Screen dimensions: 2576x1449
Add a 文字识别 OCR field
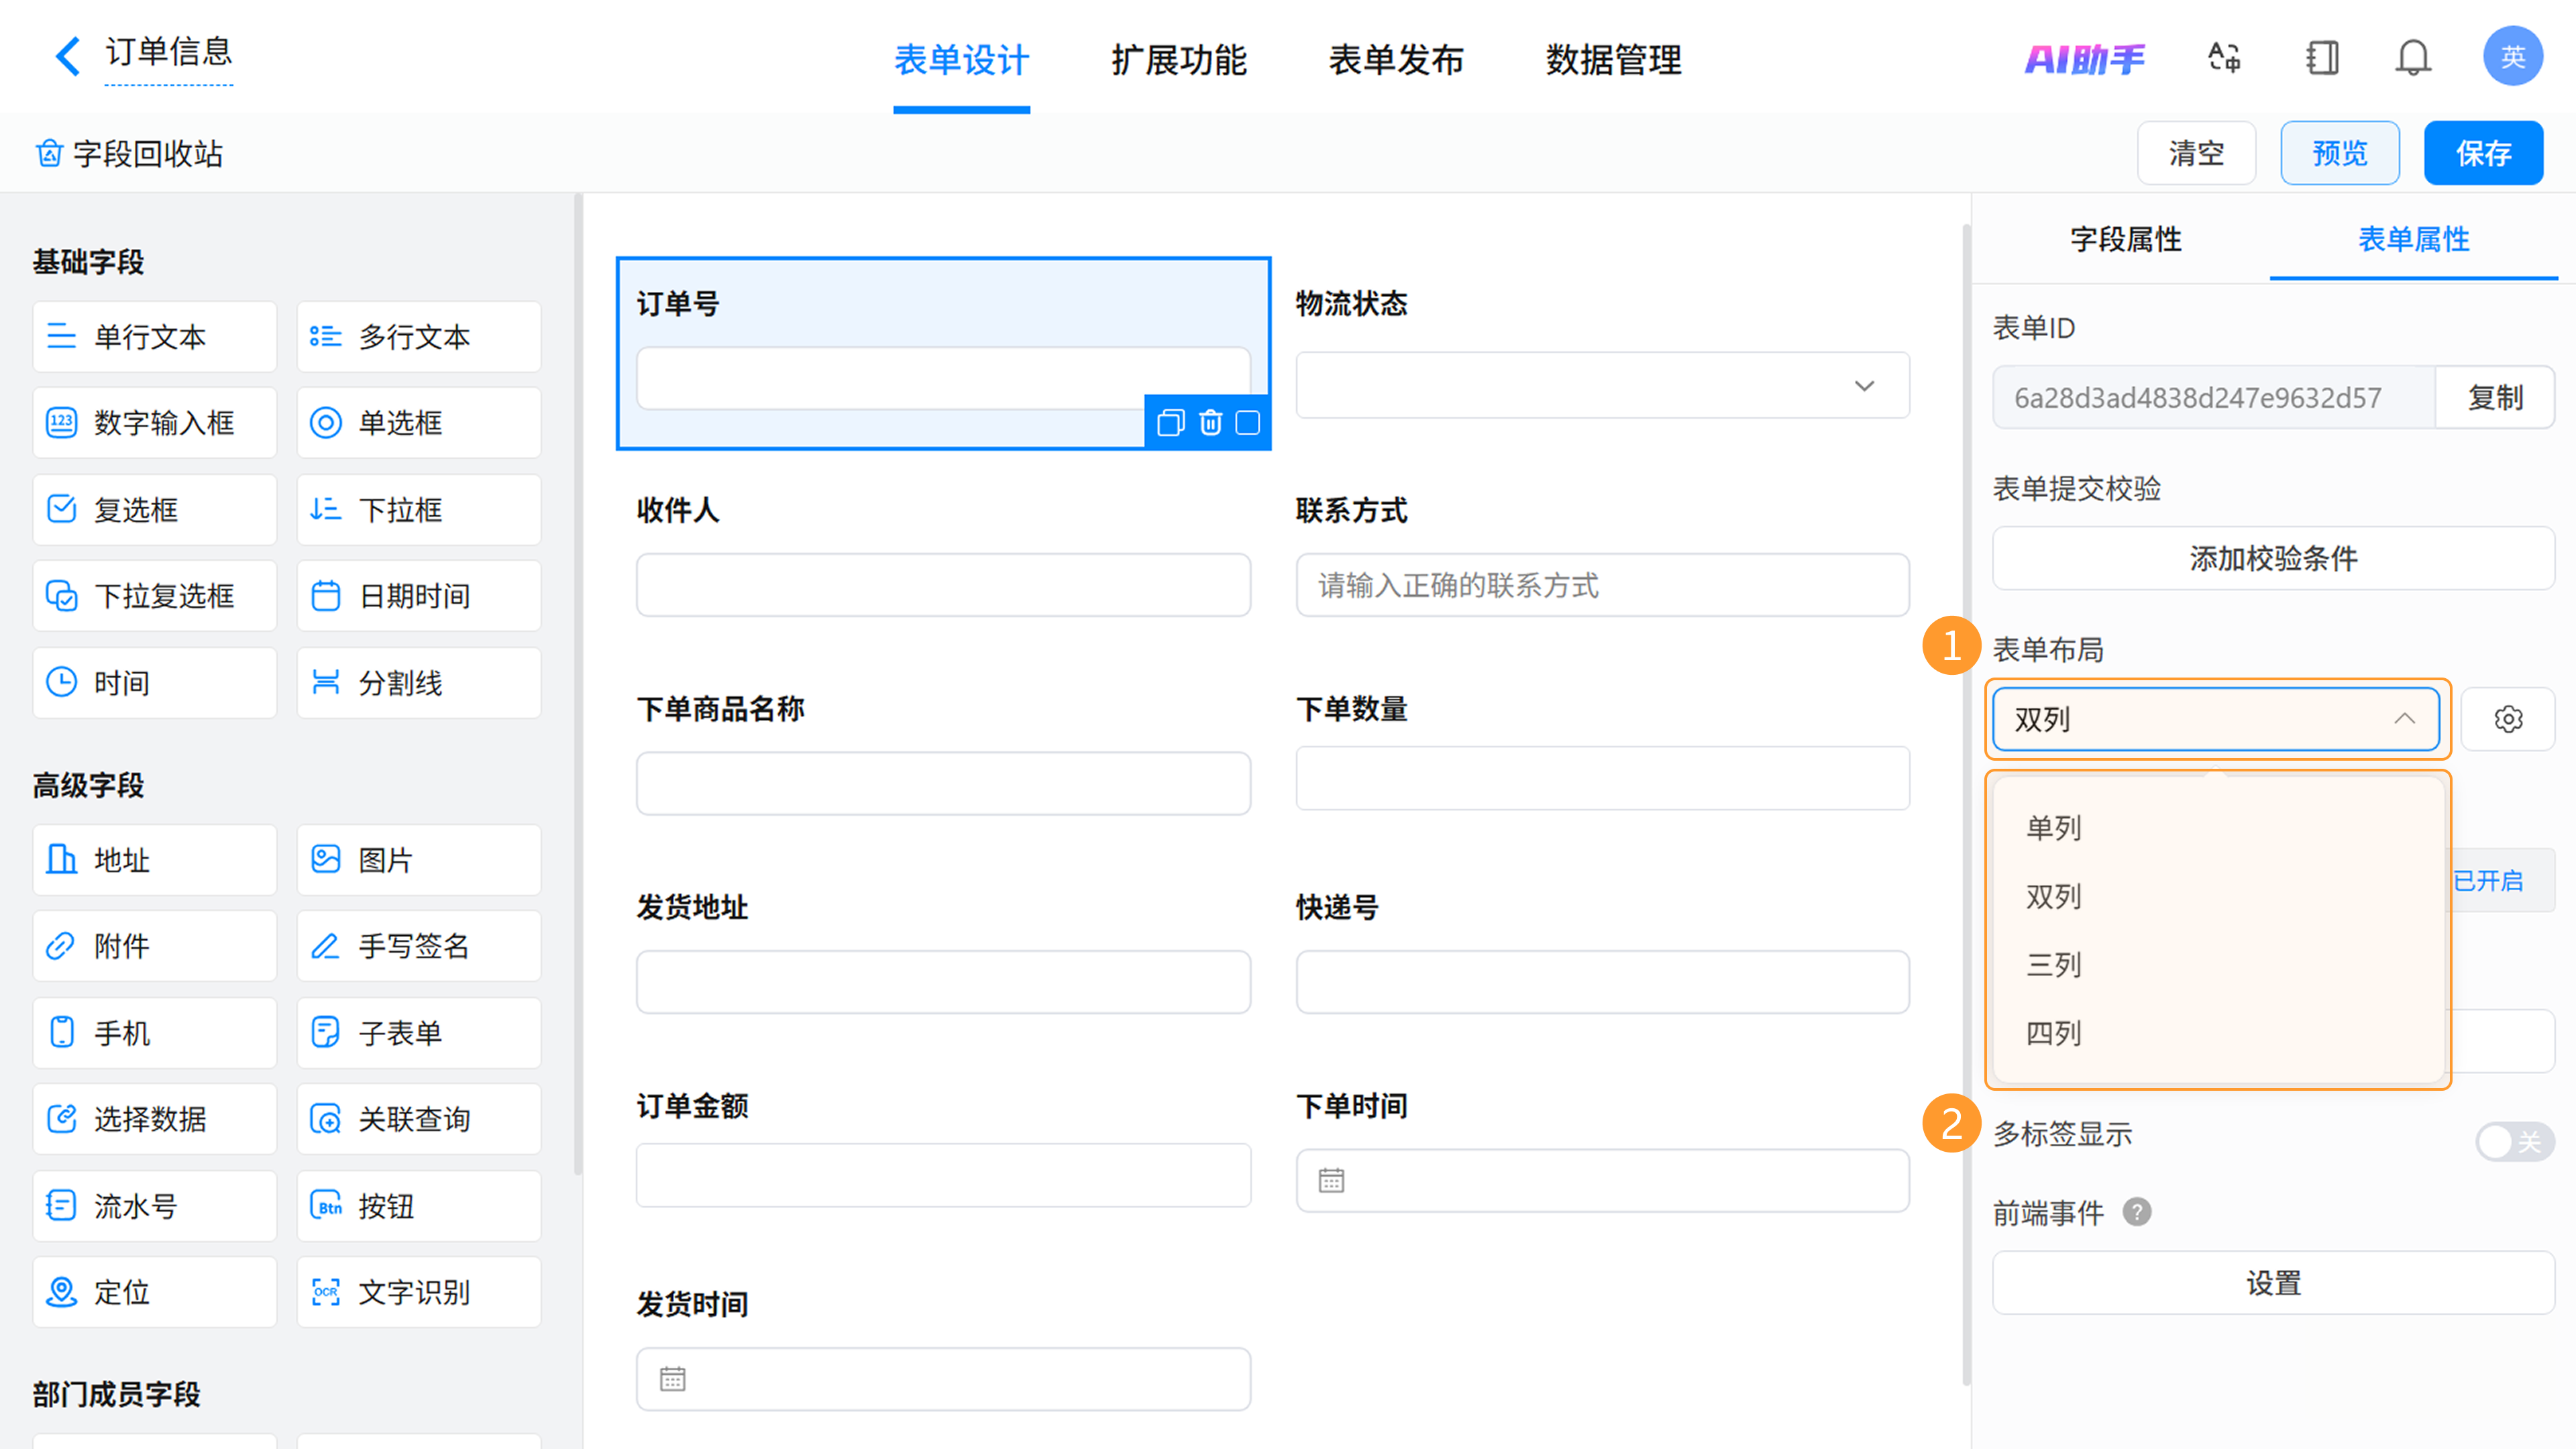pyautogui.click(x=419, y=1292)
